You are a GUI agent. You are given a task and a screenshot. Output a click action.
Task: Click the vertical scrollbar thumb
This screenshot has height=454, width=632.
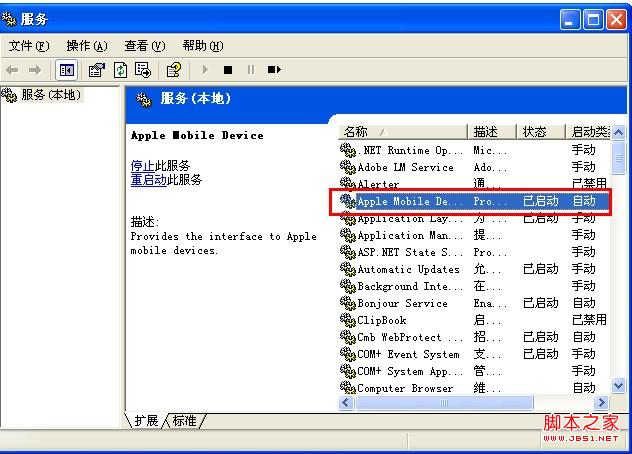pos(619,158)
